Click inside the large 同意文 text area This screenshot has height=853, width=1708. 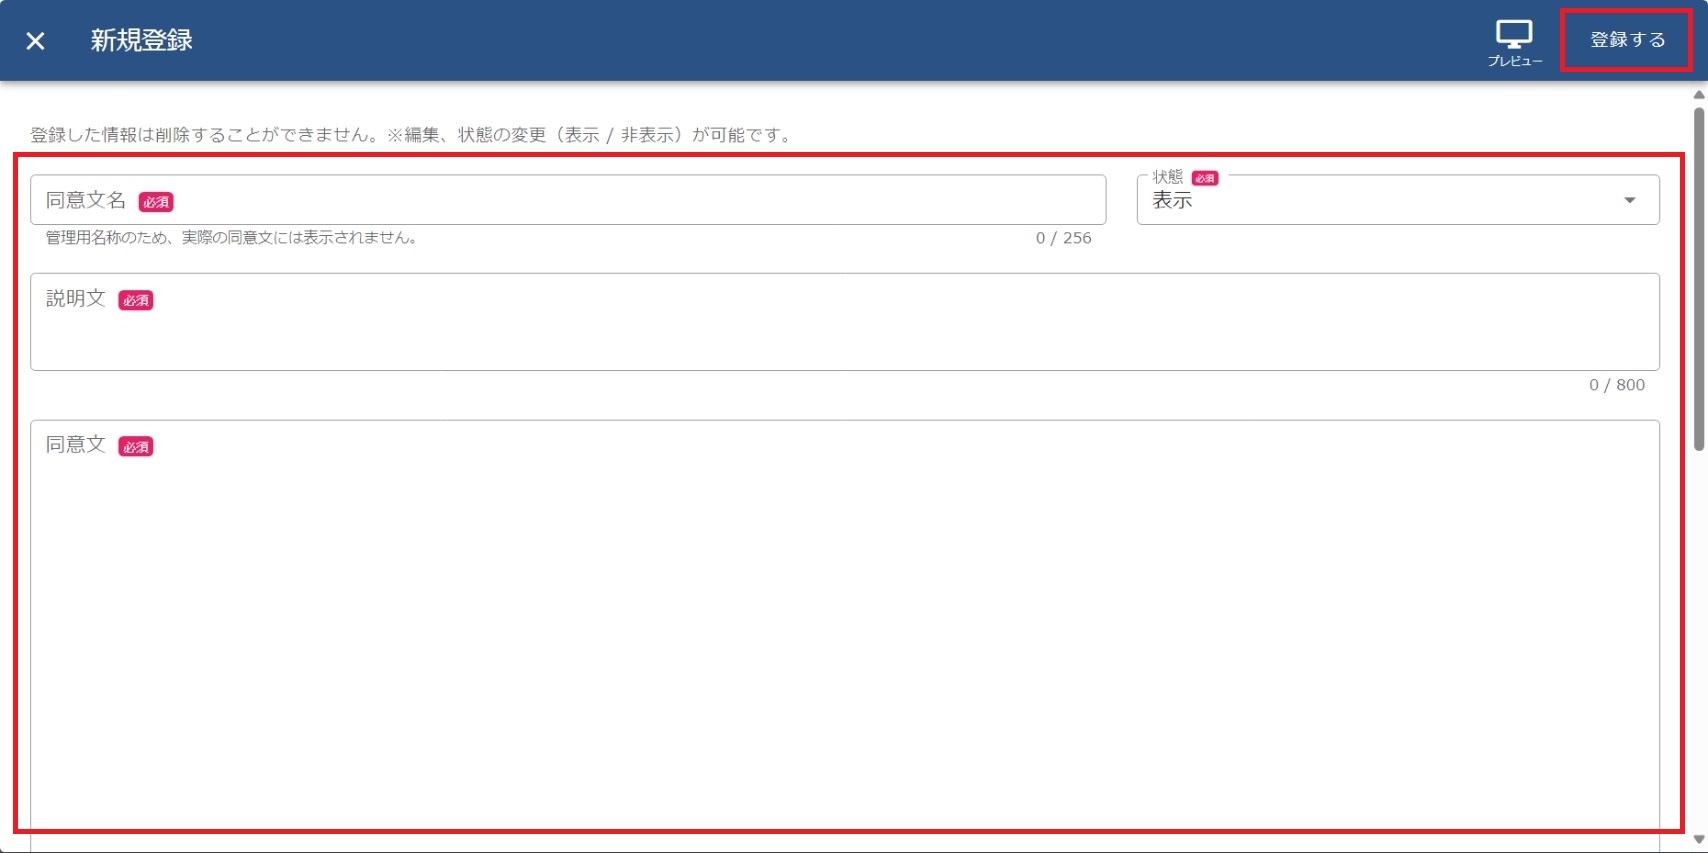click(844, 630)
